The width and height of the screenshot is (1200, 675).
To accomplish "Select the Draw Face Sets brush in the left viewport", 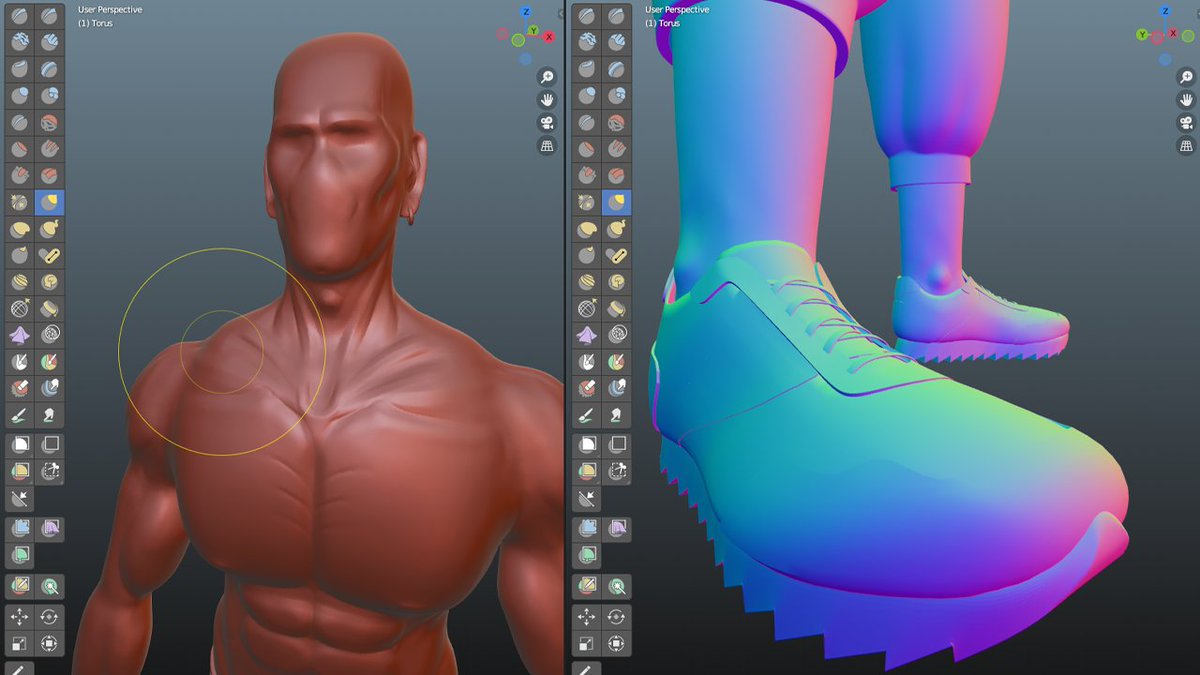I will click(49, 362).
